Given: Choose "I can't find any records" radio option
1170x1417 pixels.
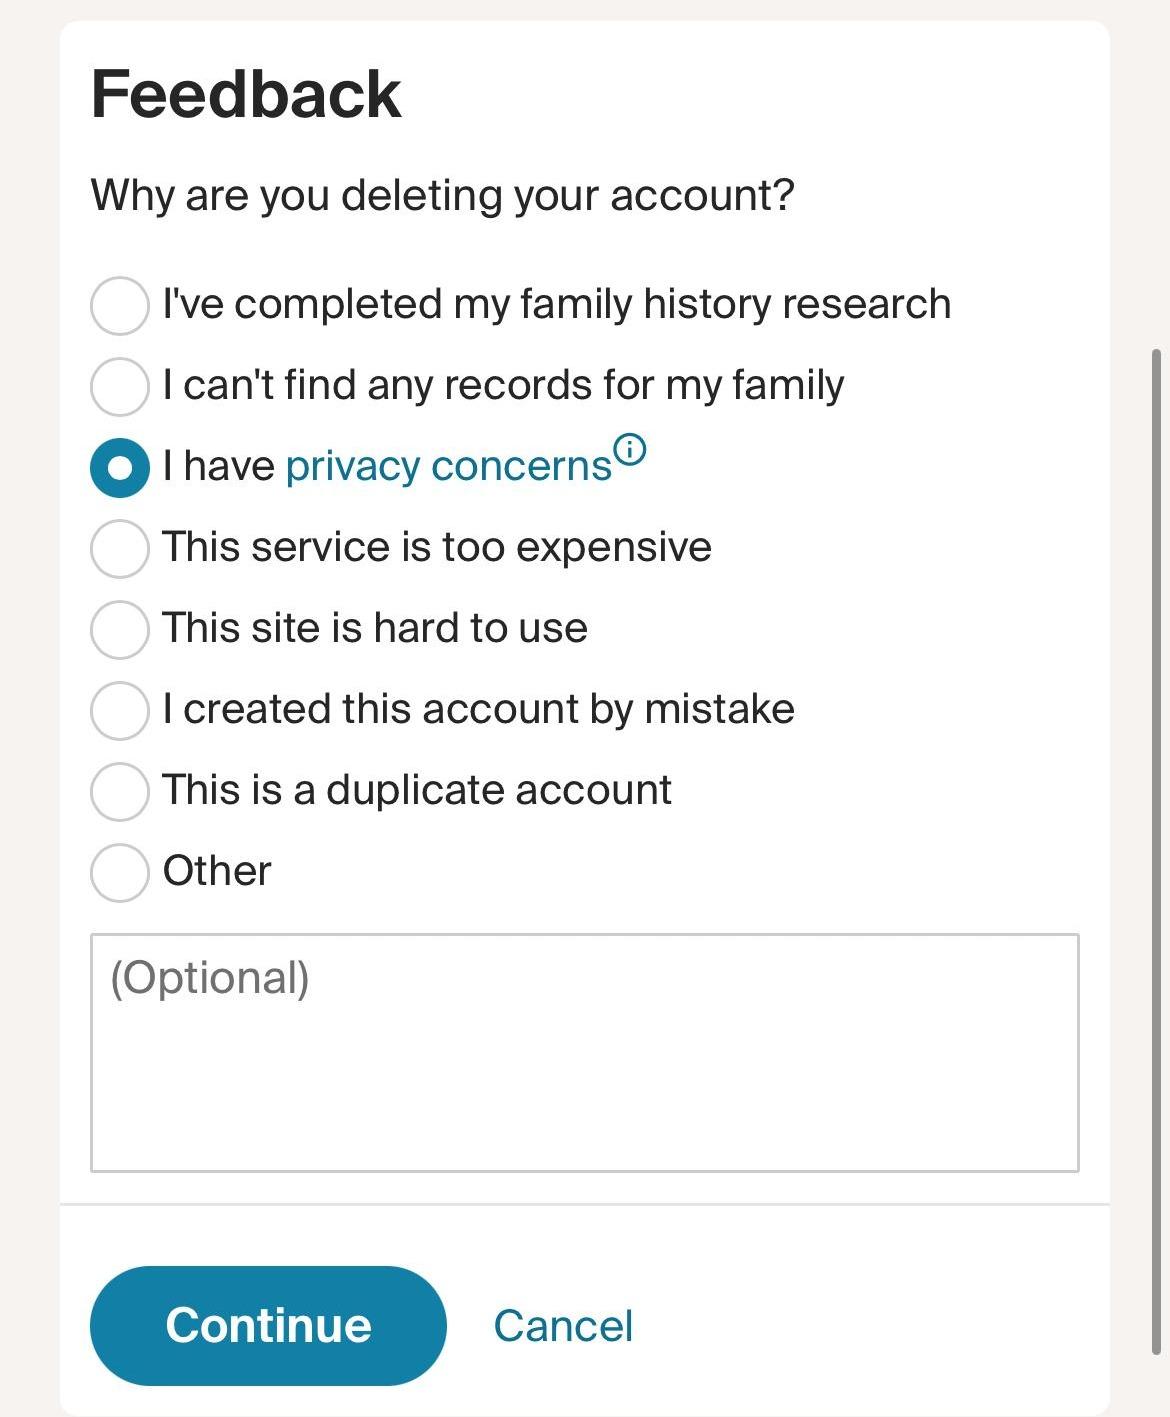Looking at the screenshot, I should 120,387.
